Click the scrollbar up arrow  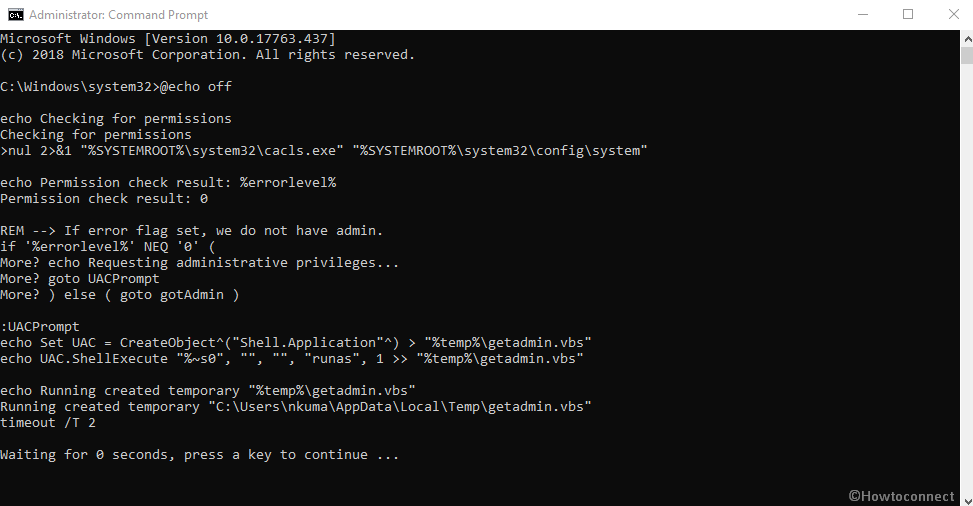coord(967,38)
